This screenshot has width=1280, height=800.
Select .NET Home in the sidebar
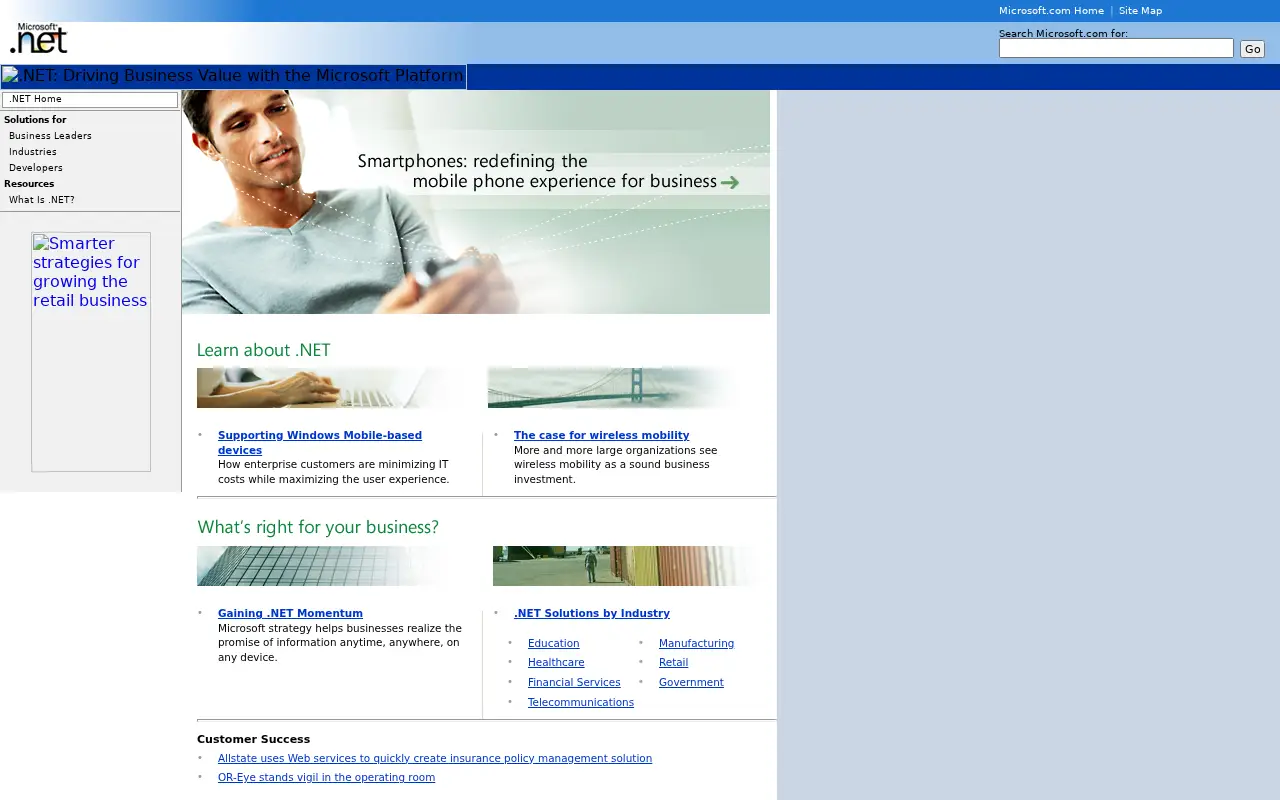(x=90, y=99)
